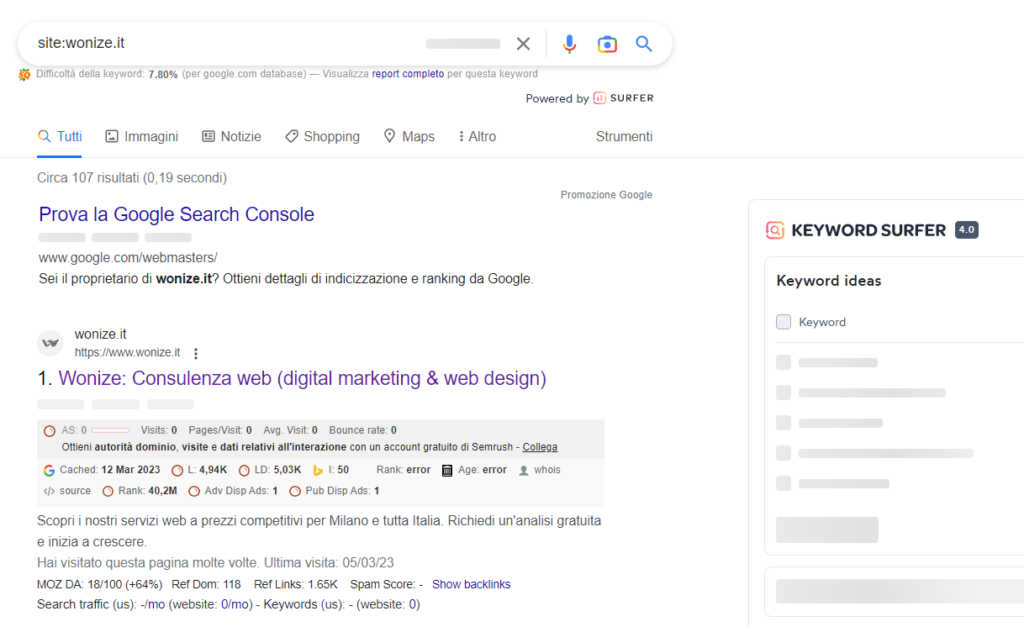Image resolution: width=1024 pixels, height=627 pixels.
Task: Click the AS score progress bar
Action: (x=110, y=430)
